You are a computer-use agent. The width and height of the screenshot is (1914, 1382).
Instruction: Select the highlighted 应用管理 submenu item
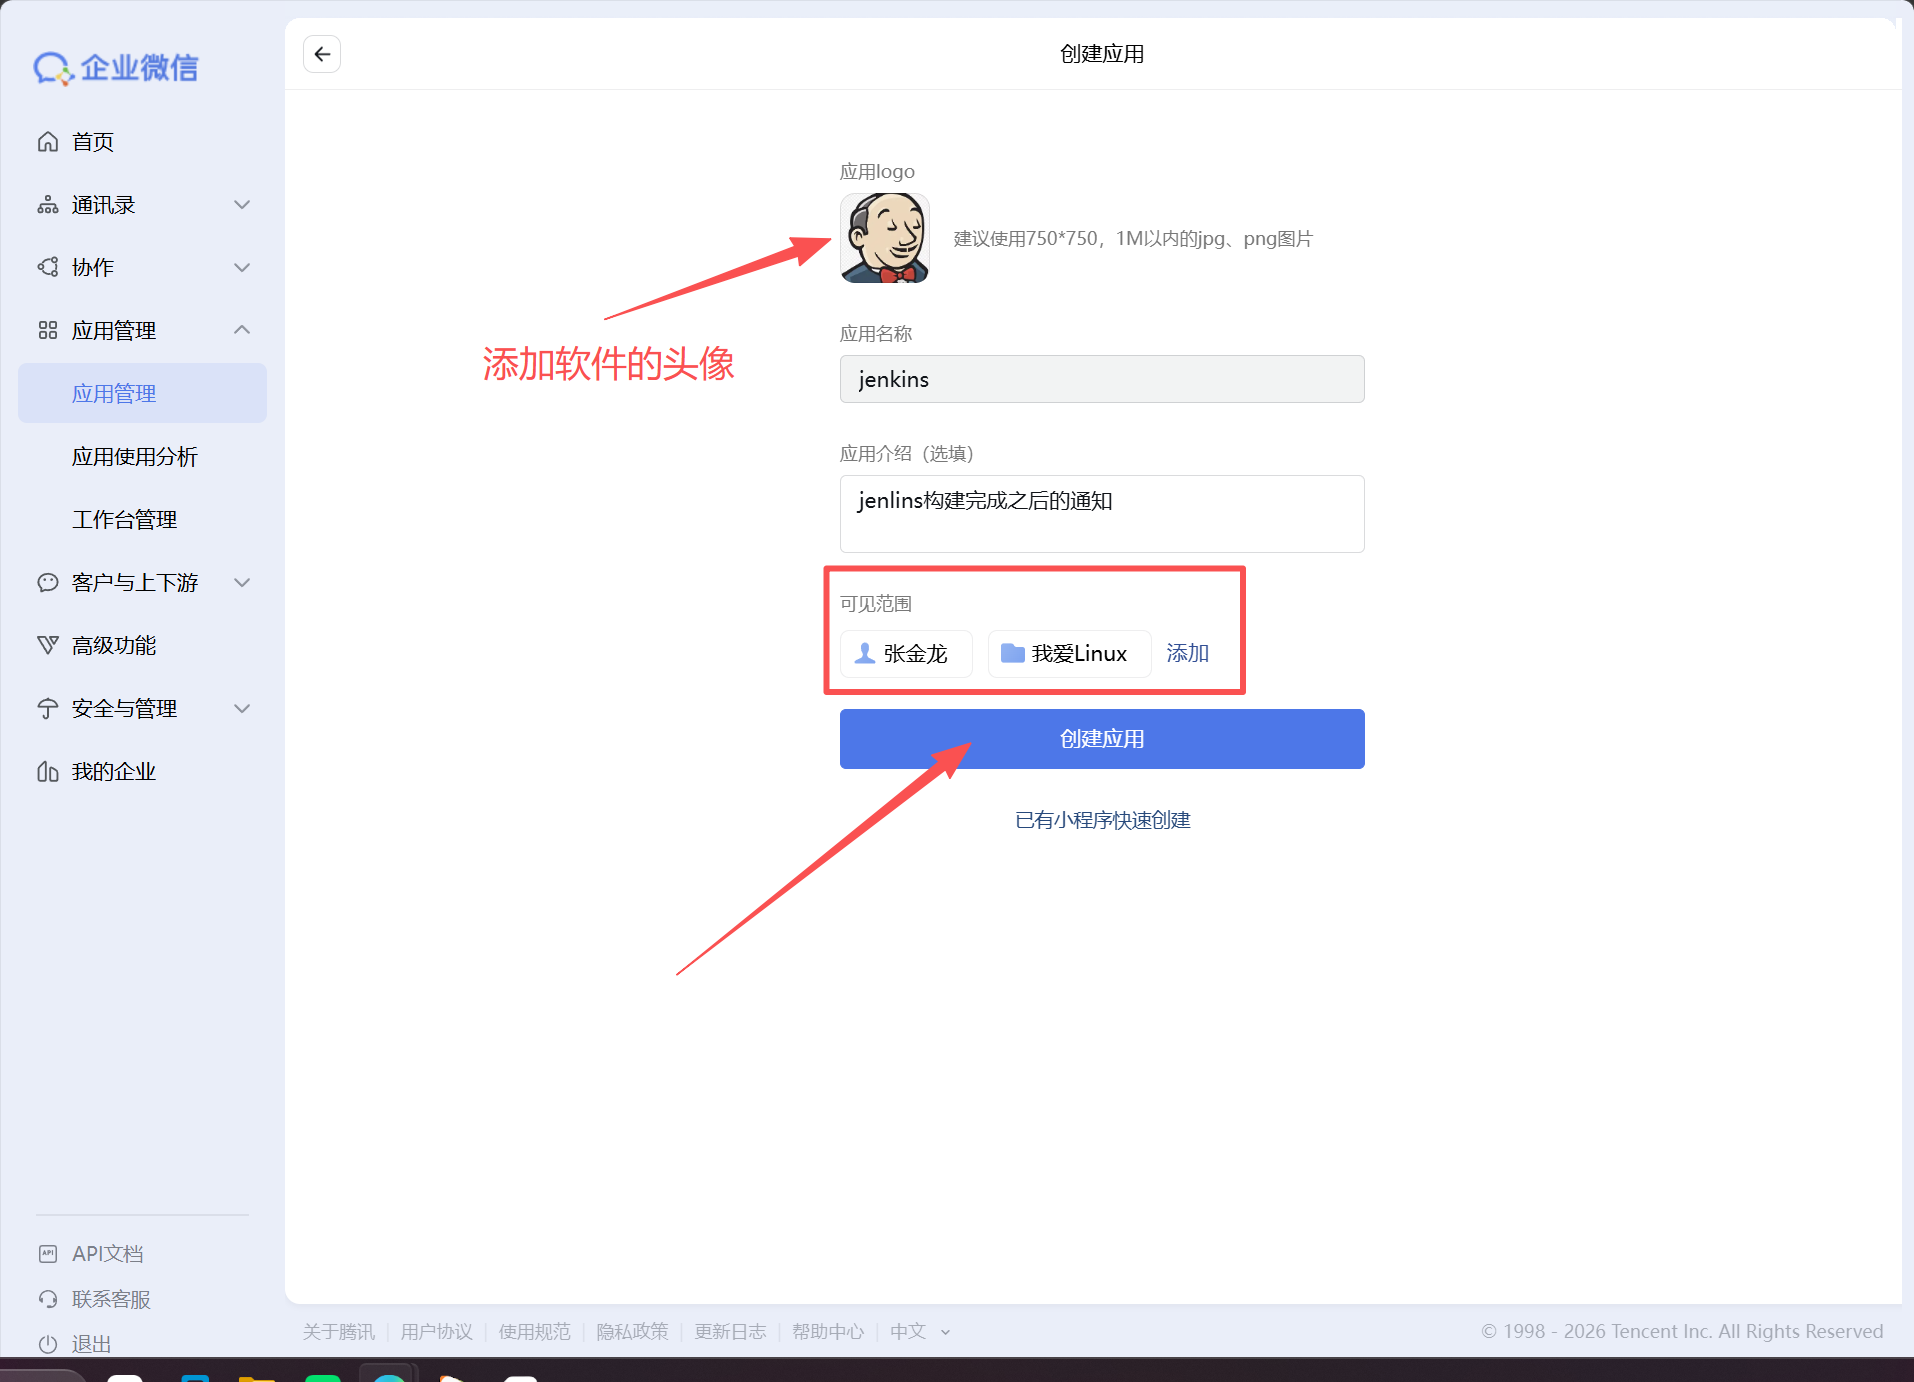pyautogui.click(x=142, y=393)
